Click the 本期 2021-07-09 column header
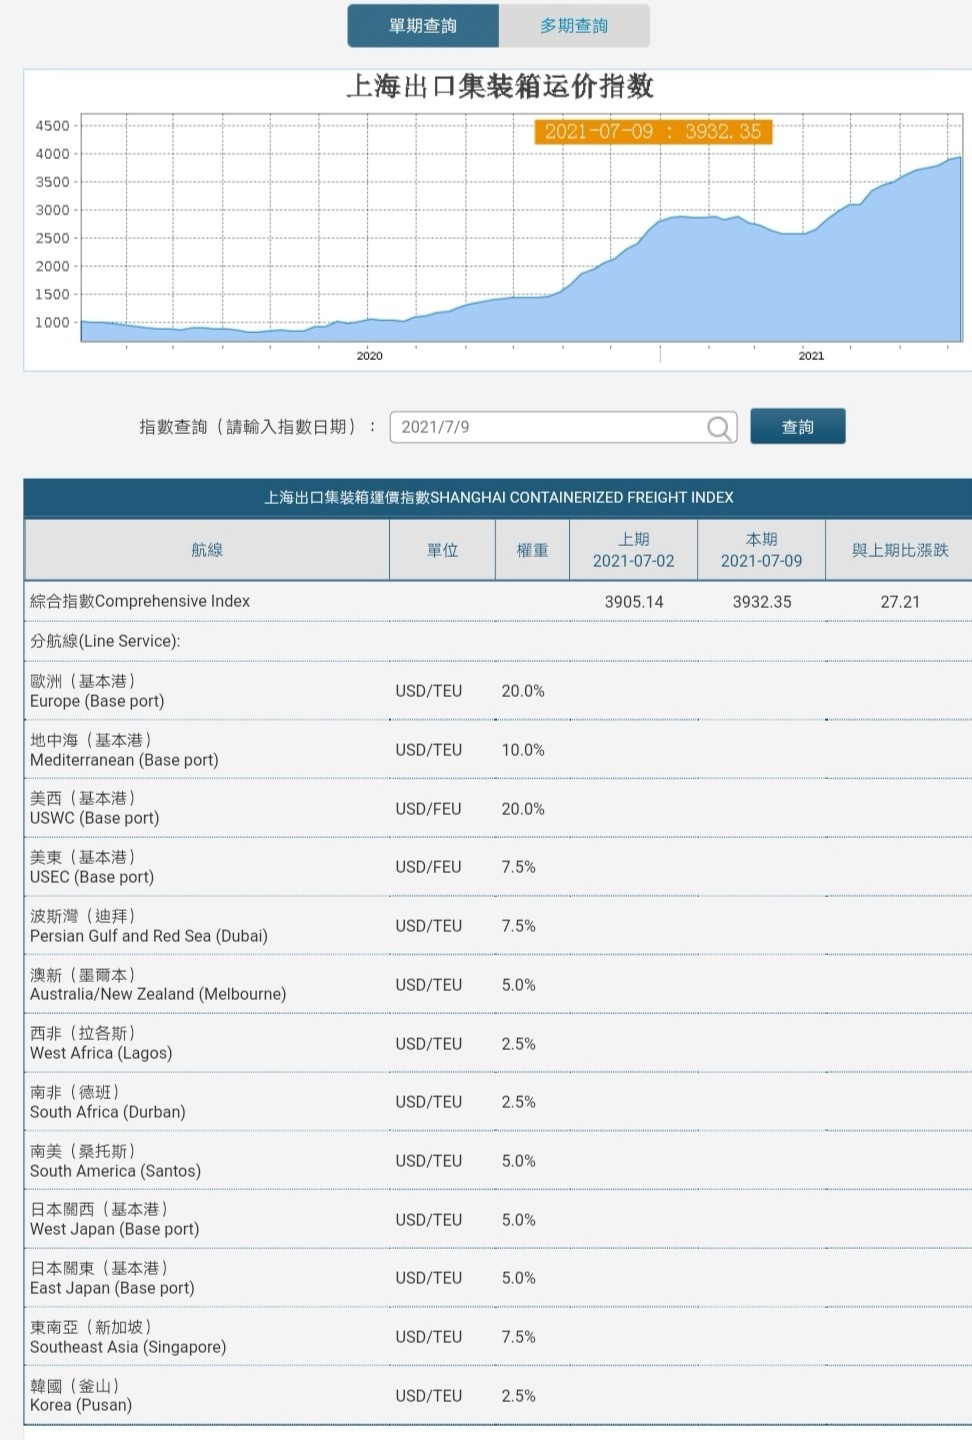Image resolution: width=972 pixels, height=1440 pixels. [761, 550]
